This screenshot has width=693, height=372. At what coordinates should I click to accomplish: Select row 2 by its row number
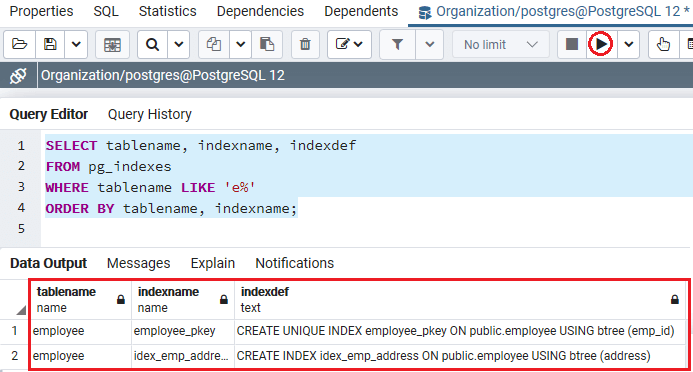pos(15,356)
